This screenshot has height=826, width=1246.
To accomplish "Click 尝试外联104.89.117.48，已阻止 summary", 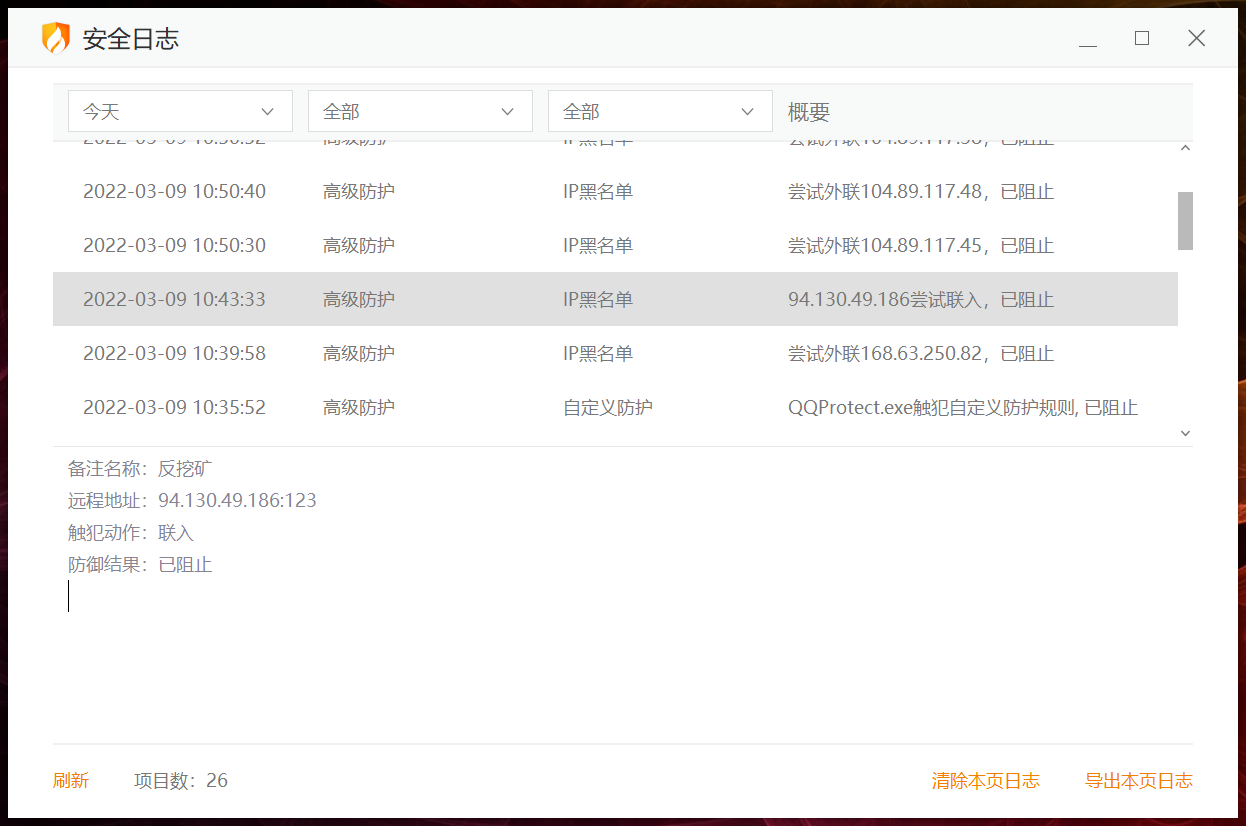I will pos(921,191).
